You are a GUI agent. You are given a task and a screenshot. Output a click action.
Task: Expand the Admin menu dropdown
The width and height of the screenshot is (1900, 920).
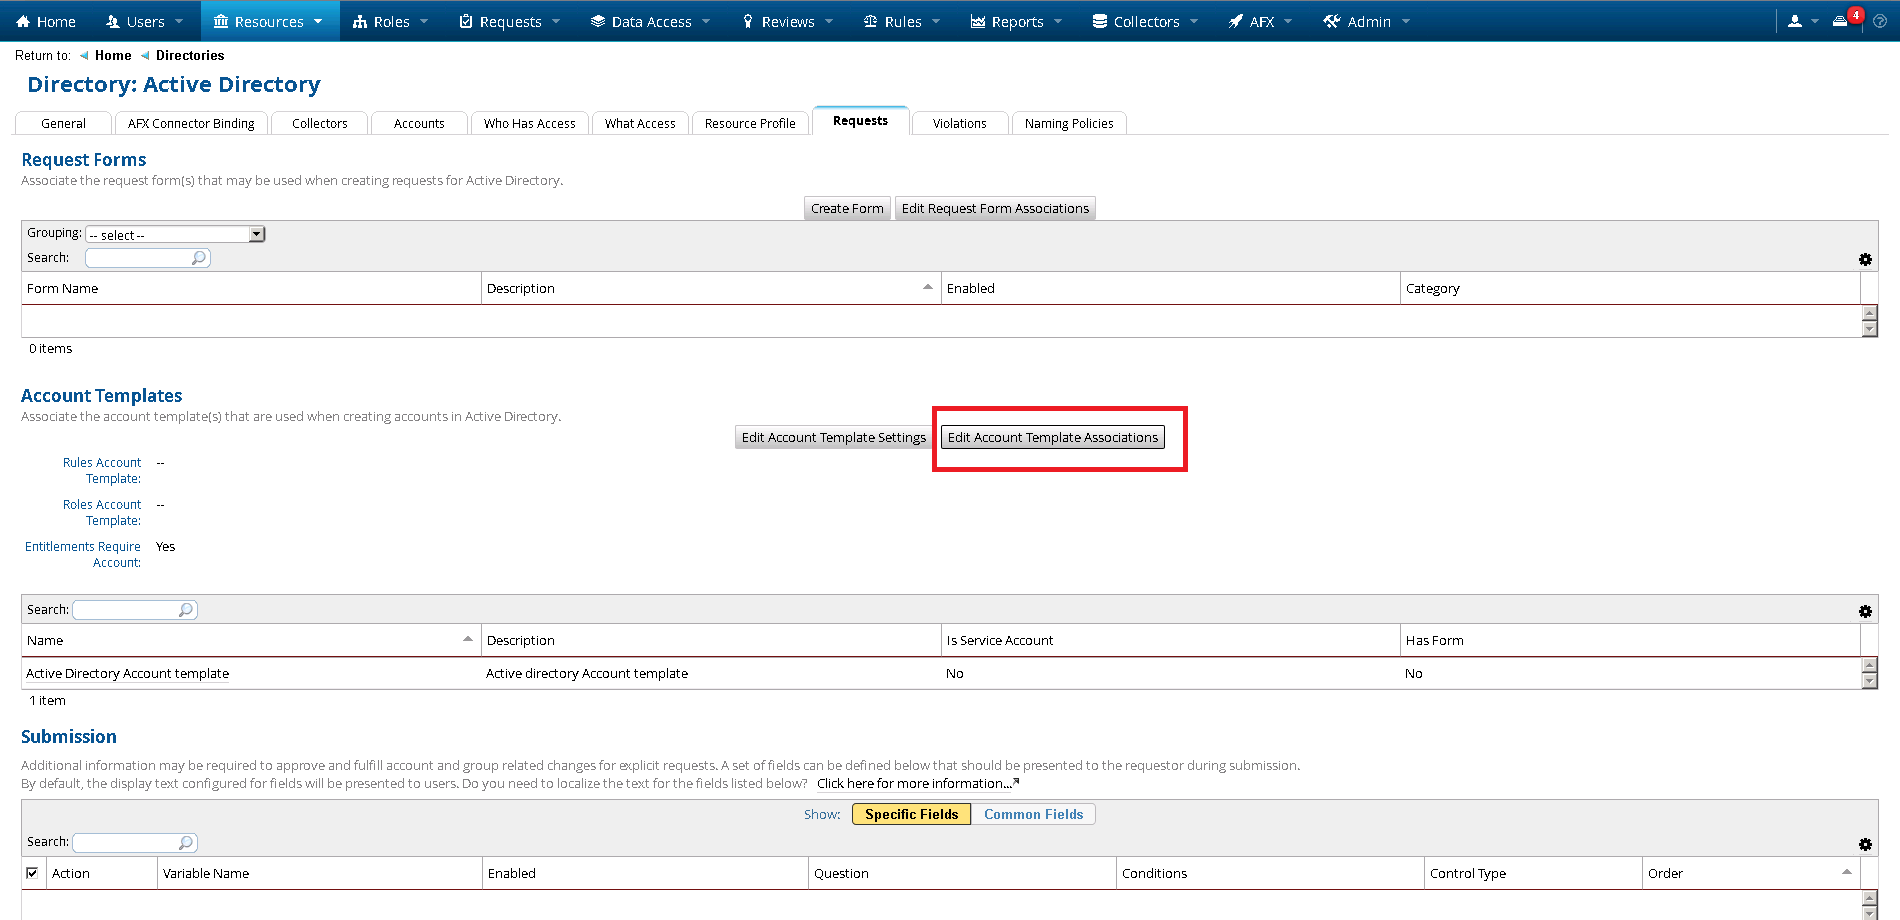1367,21
